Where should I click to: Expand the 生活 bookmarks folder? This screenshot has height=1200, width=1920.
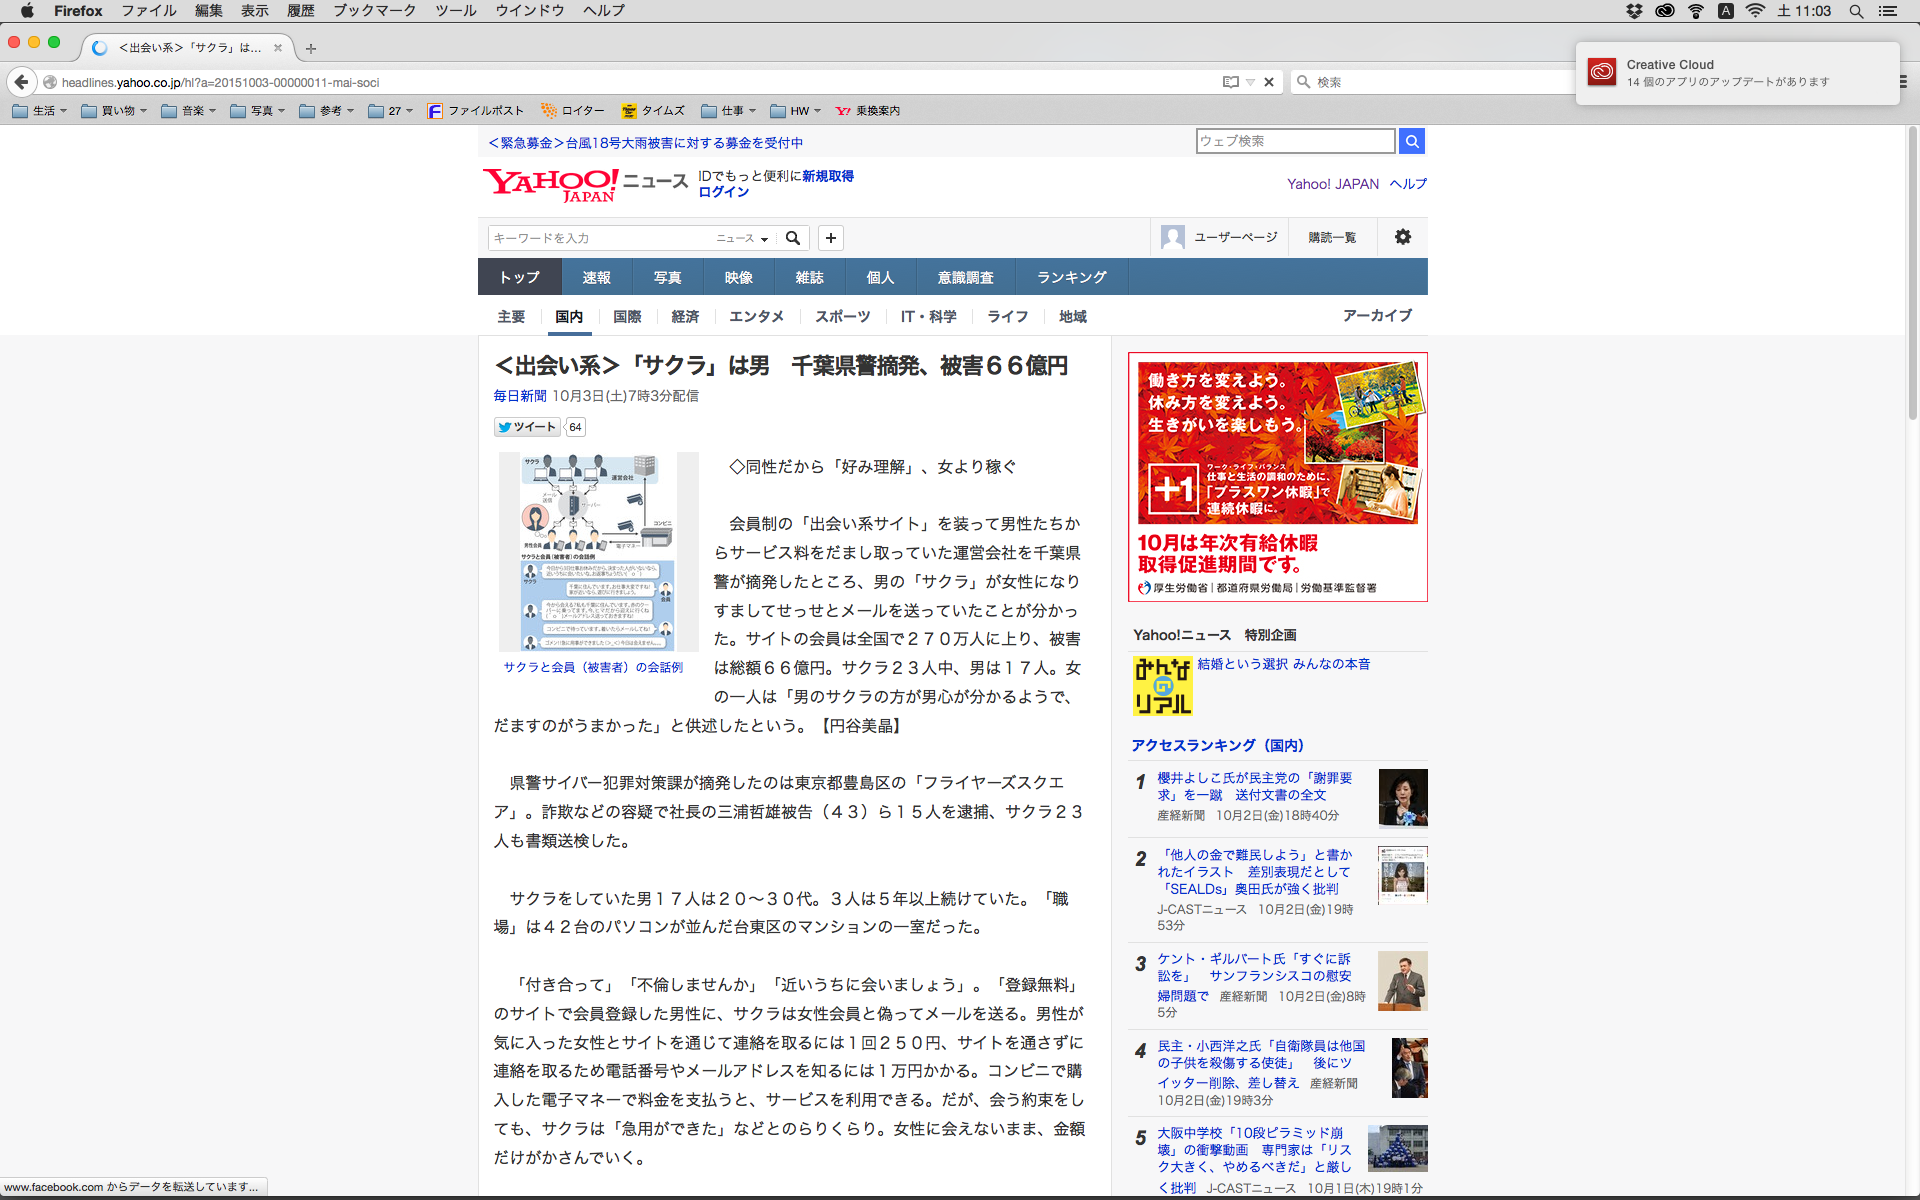[40, 111]
